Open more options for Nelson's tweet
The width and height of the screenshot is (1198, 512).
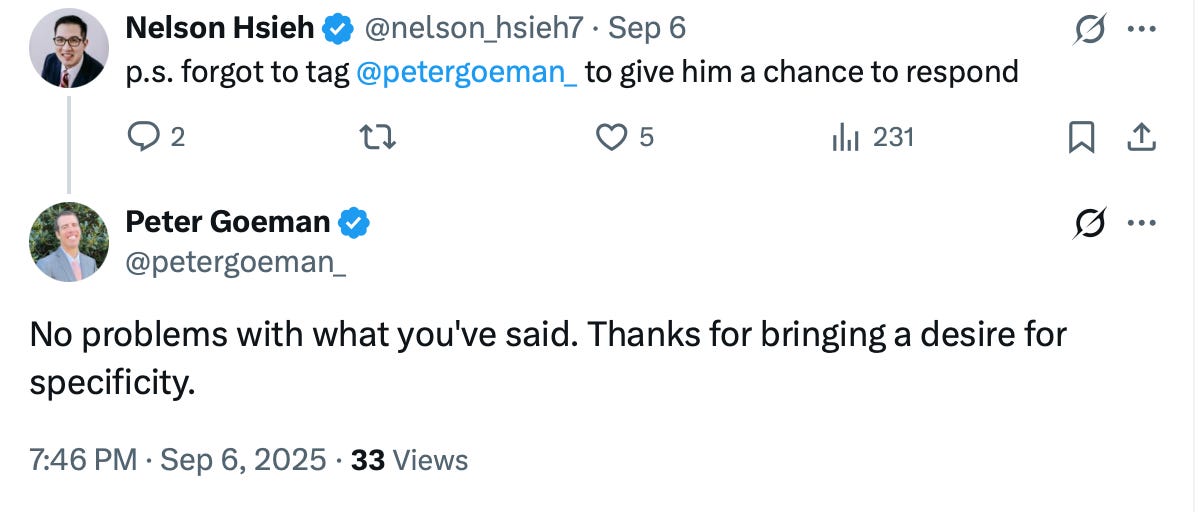(x=1141, y=29)
